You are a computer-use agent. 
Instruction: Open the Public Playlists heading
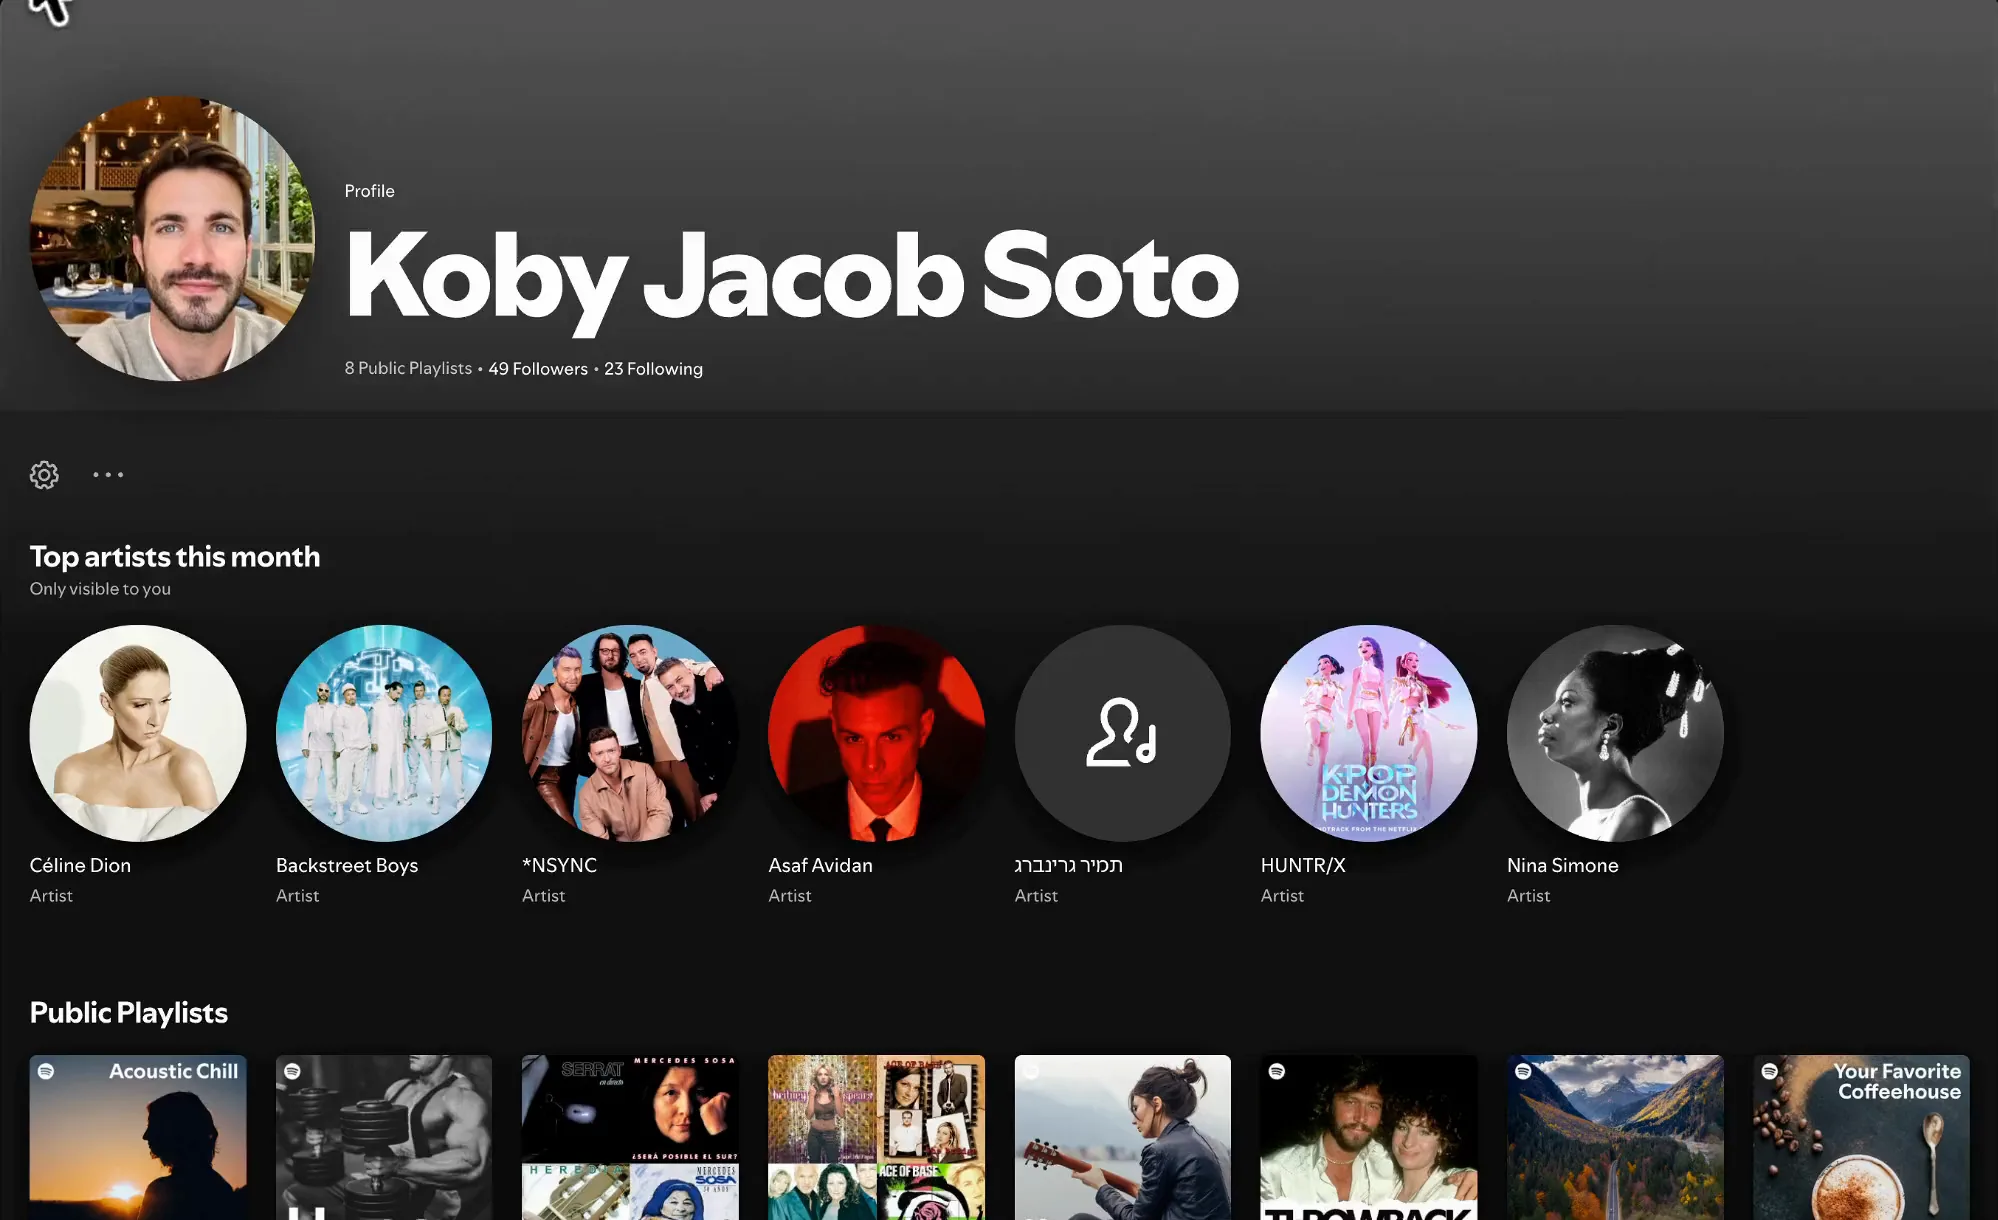point(129,1013)
